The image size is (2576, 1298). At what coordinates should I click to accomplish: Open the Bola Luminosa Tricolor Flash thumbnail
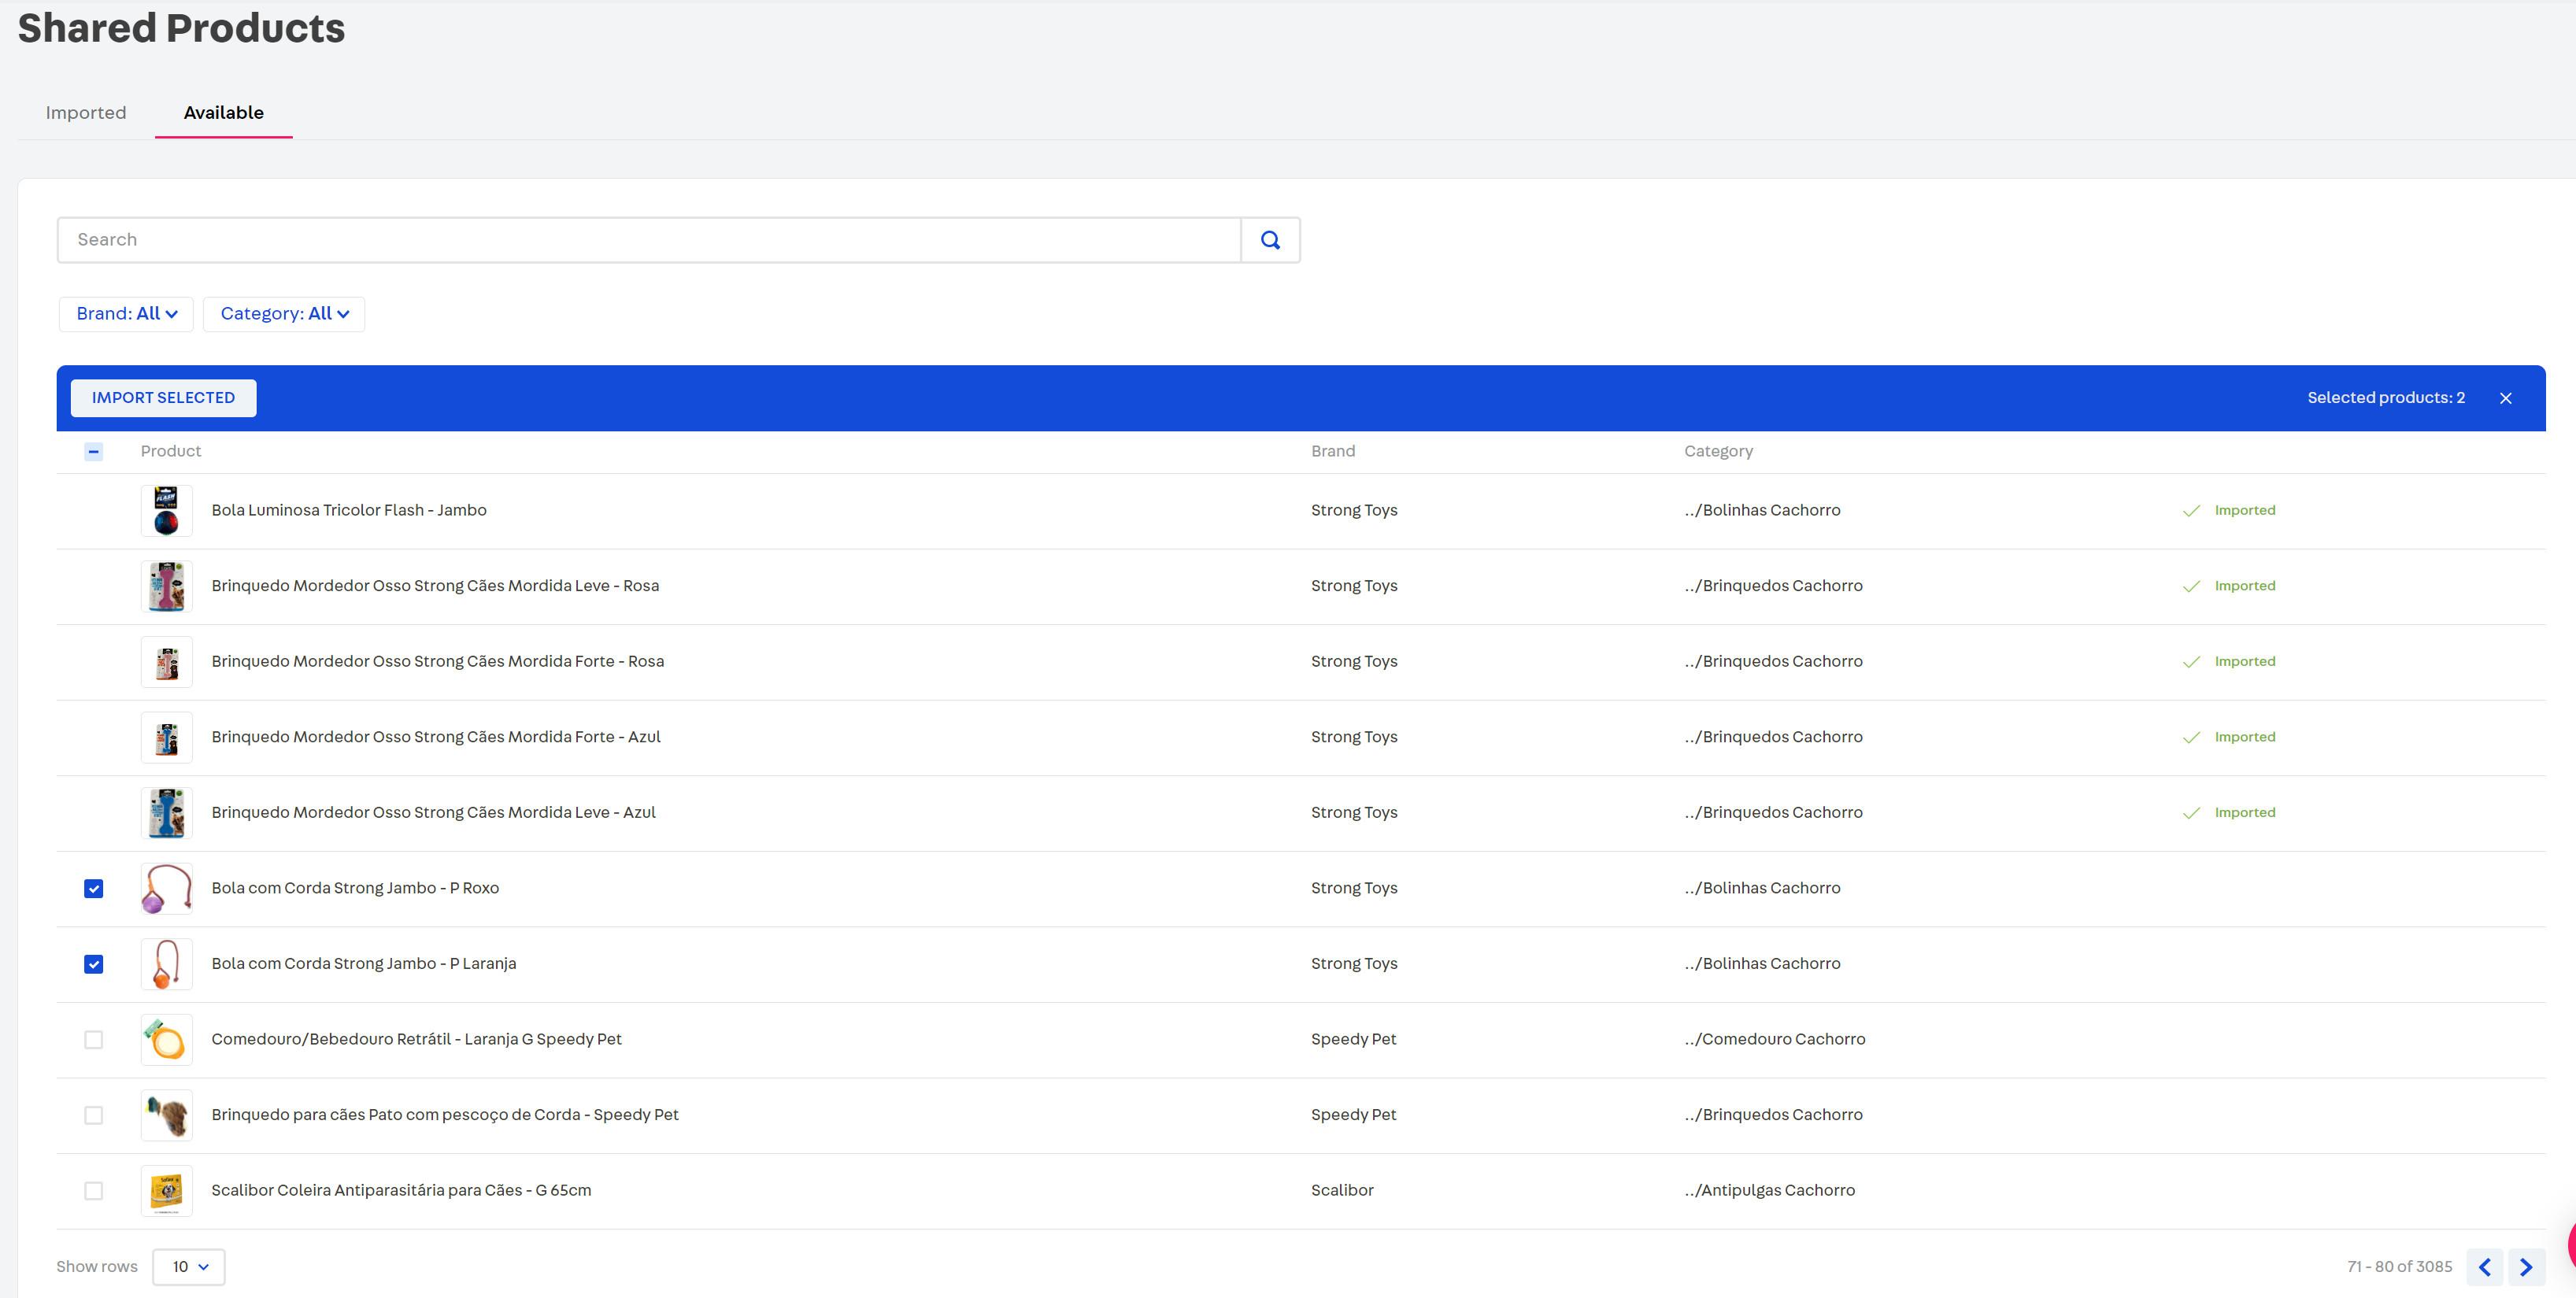(166, 511)
